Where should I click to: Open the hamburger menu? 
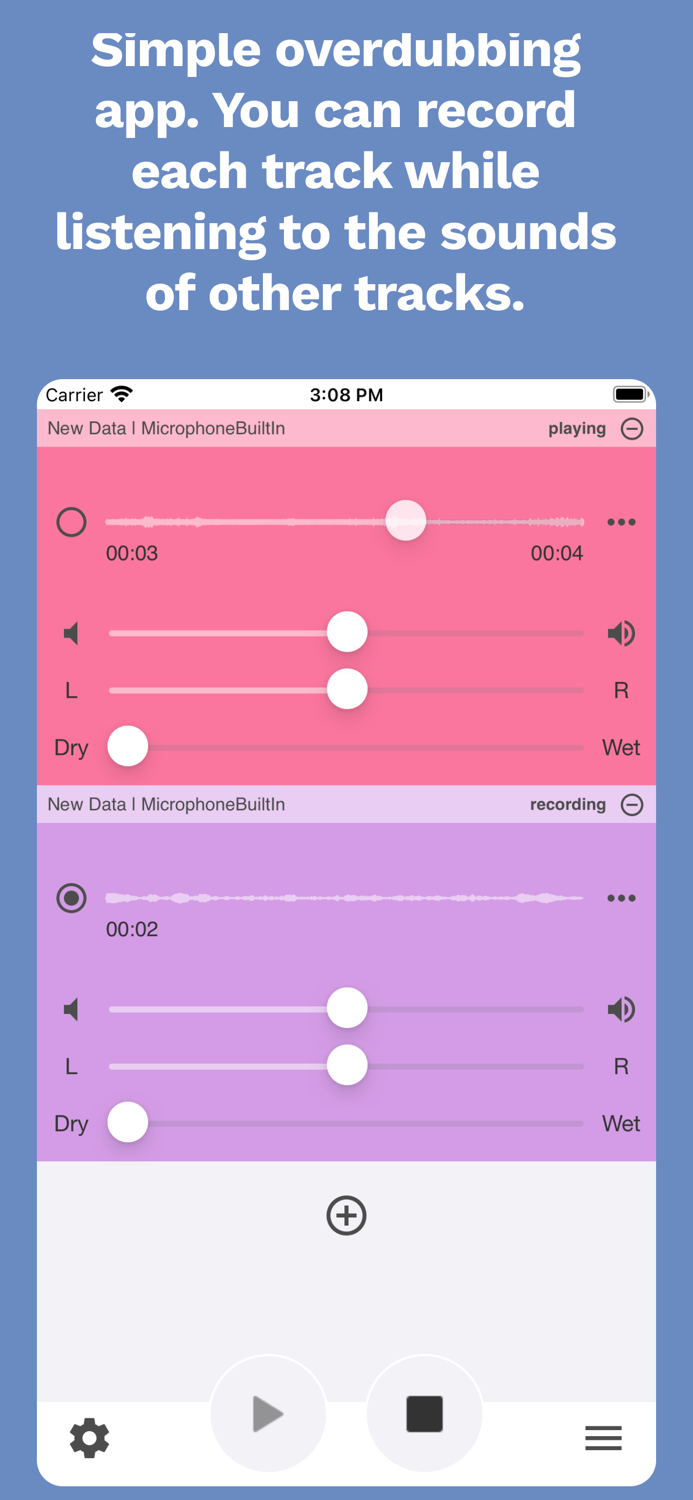(x=603, y=1438)
